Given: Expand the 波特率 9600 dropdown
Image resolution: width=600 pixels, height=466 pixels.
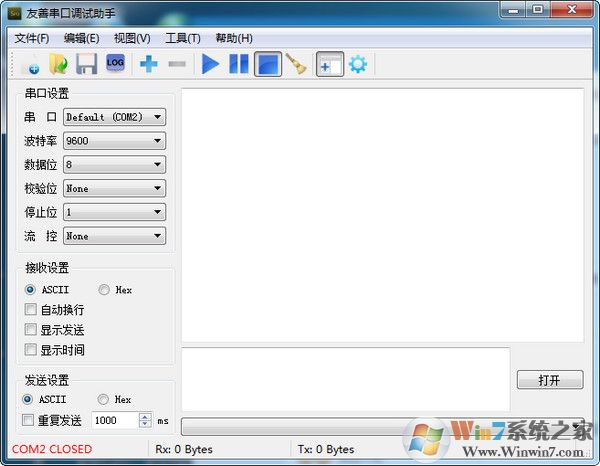Looking at the screenshot, I should coord(114,141).
